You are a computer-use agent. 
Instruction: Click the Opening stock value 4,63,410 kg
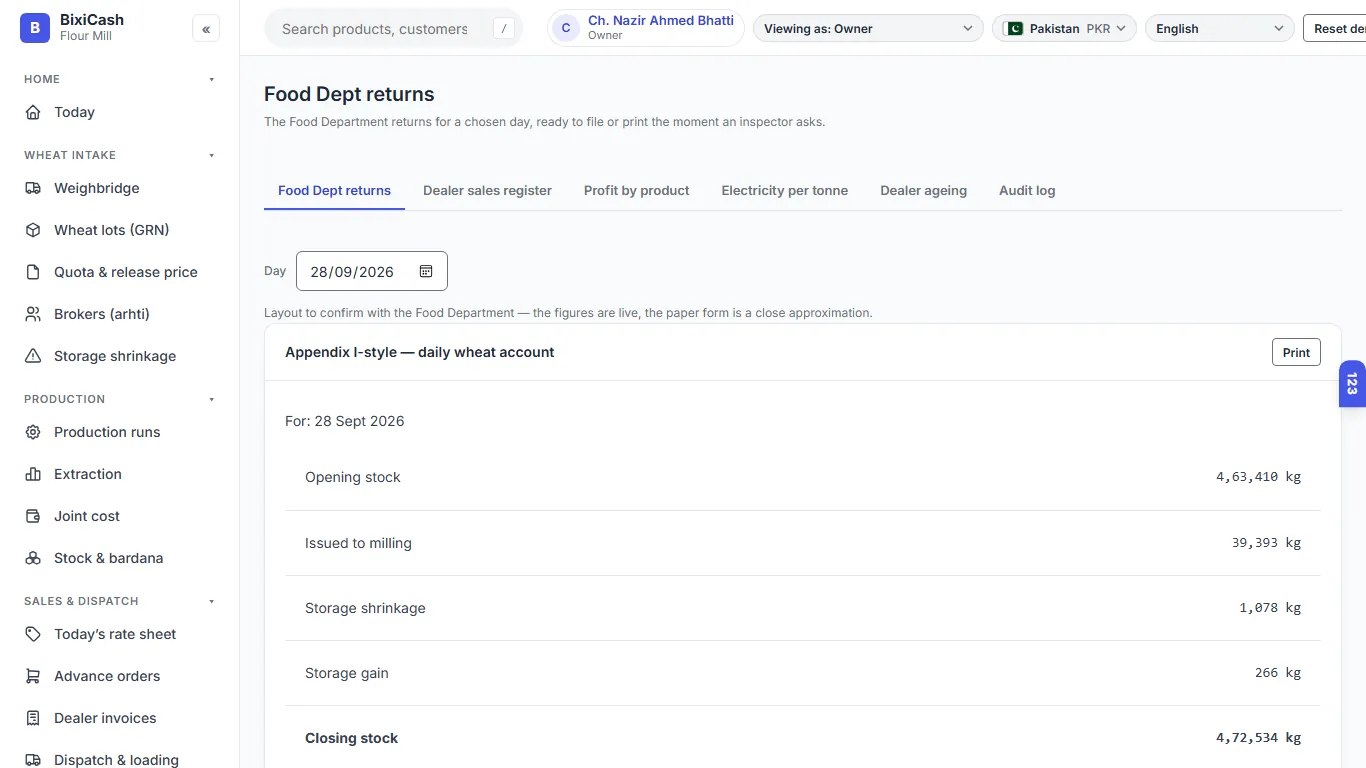pyautogui.click(x=1258, y=477)
